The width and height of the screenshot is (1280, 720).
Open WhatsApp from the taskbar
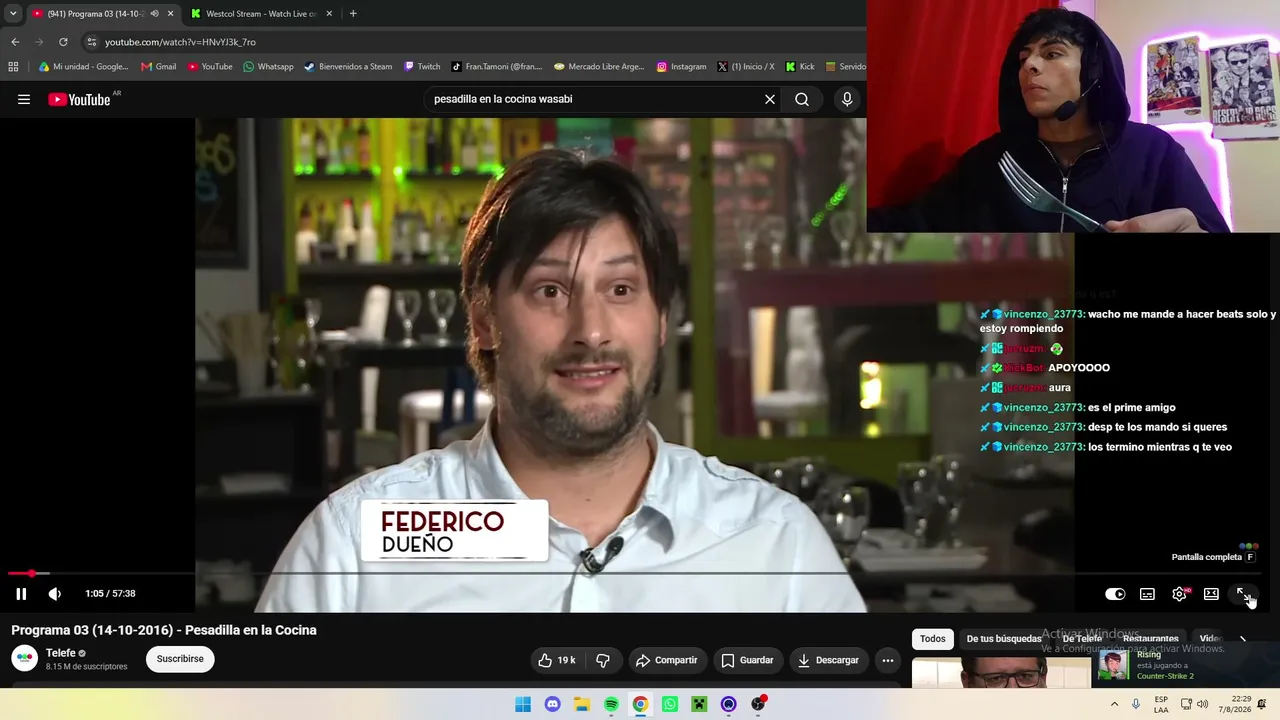pos(670,705)
